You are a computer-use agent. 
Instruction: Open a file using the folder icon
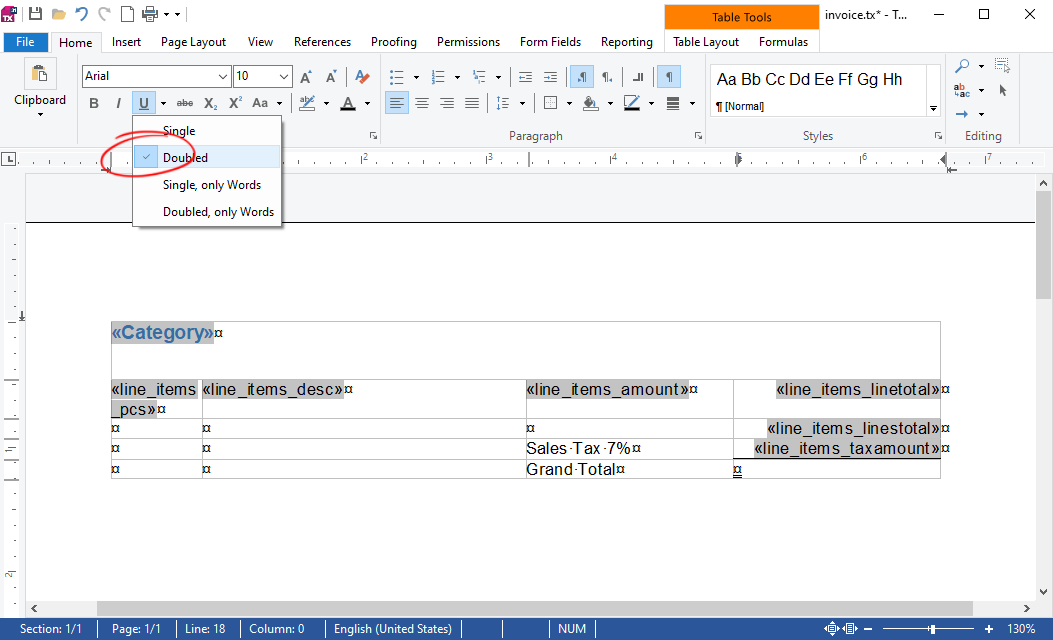(58, 14)
